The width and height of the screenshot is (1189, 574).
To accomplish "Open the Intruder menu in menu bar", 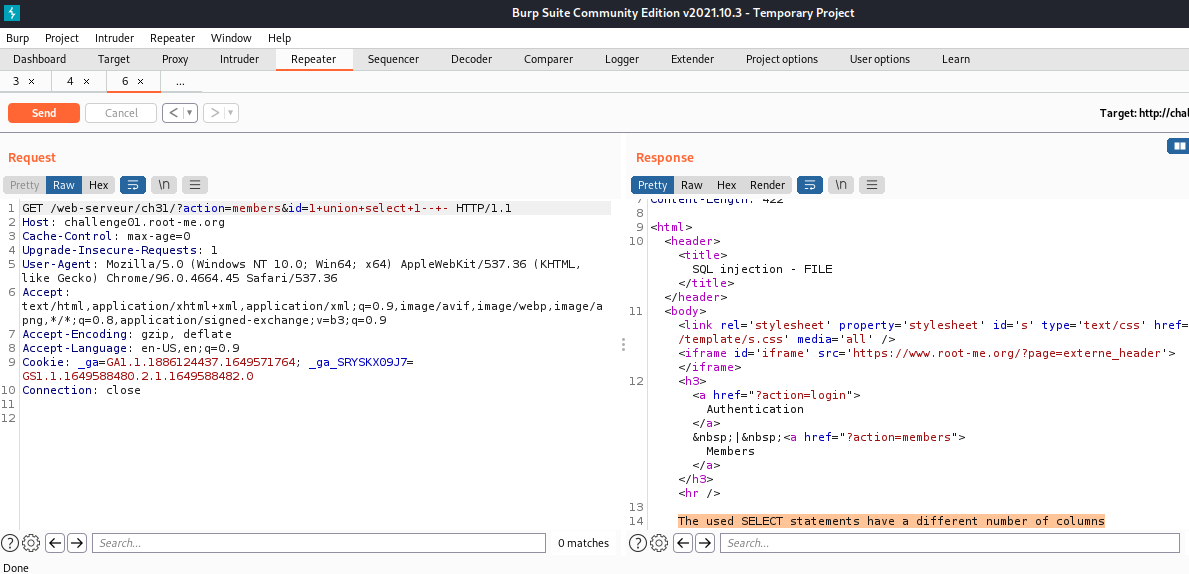I will click(115, 38).
